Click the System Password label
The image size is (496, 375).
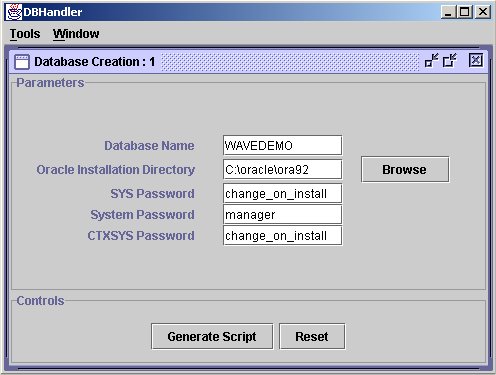coord(142,215)
